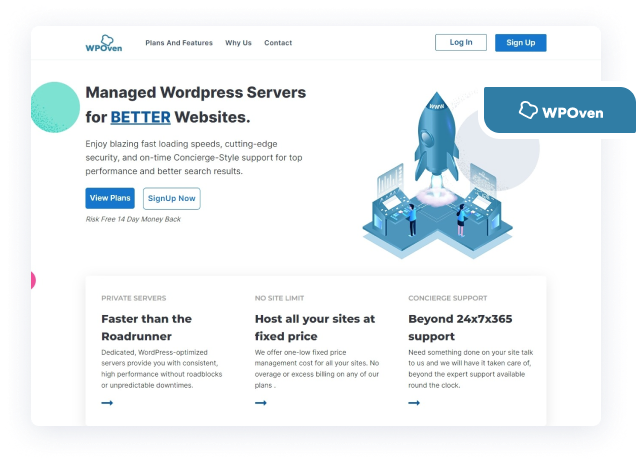Click the paragraph starting "Dedicated, WordPress-optimized servers"

point(162,369)
